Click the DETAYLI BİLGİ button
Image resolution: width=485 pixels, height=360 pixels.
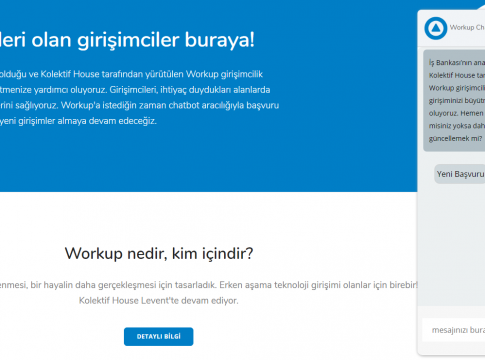158,336
